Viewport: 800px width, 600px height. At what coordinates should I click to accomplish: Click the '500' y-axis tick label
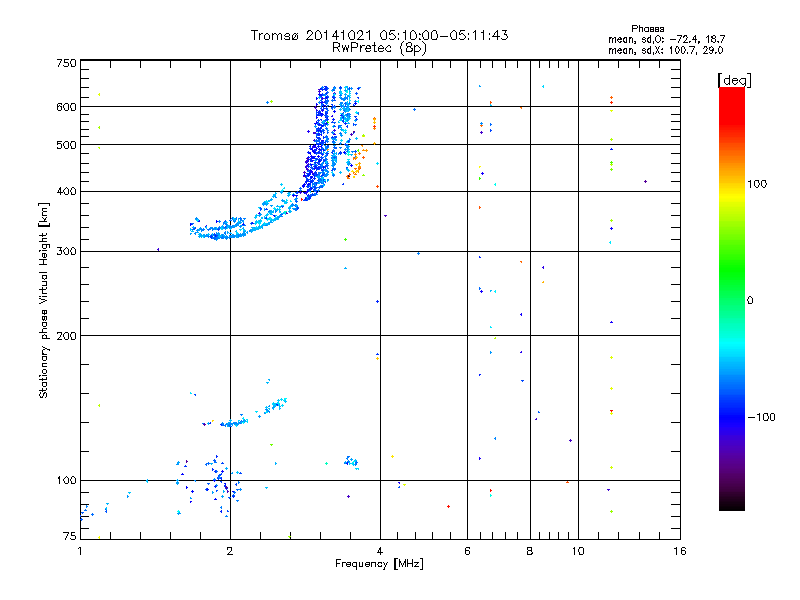(x=66, y=145)
